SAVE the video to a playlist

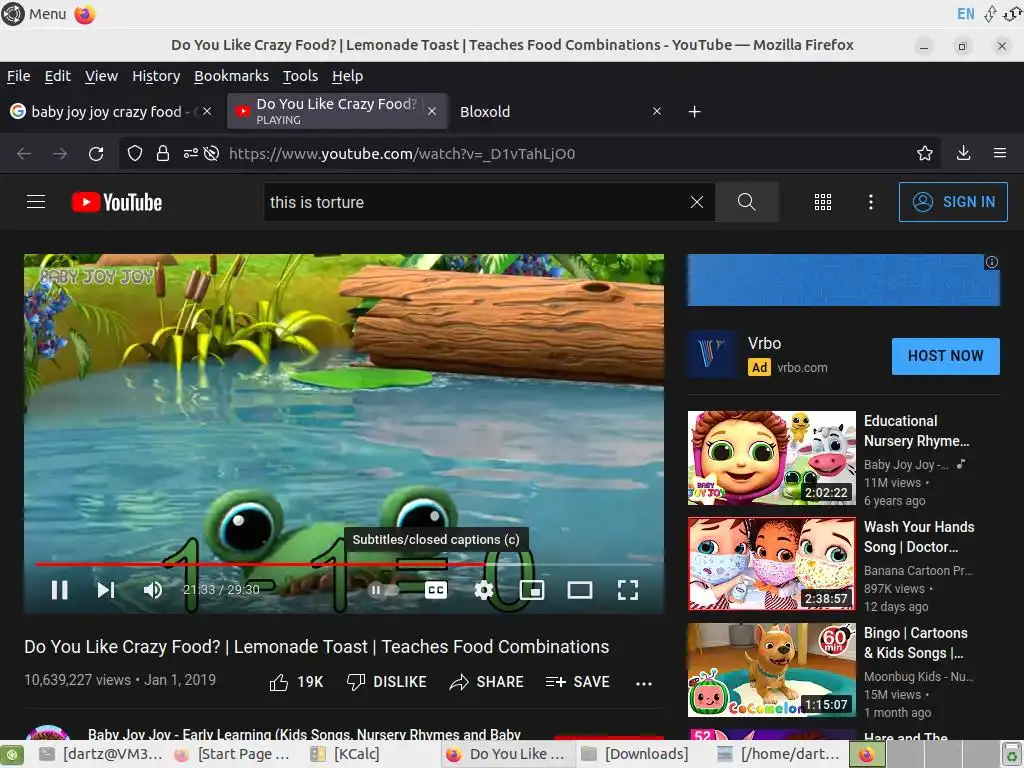[x=577, y=682]
